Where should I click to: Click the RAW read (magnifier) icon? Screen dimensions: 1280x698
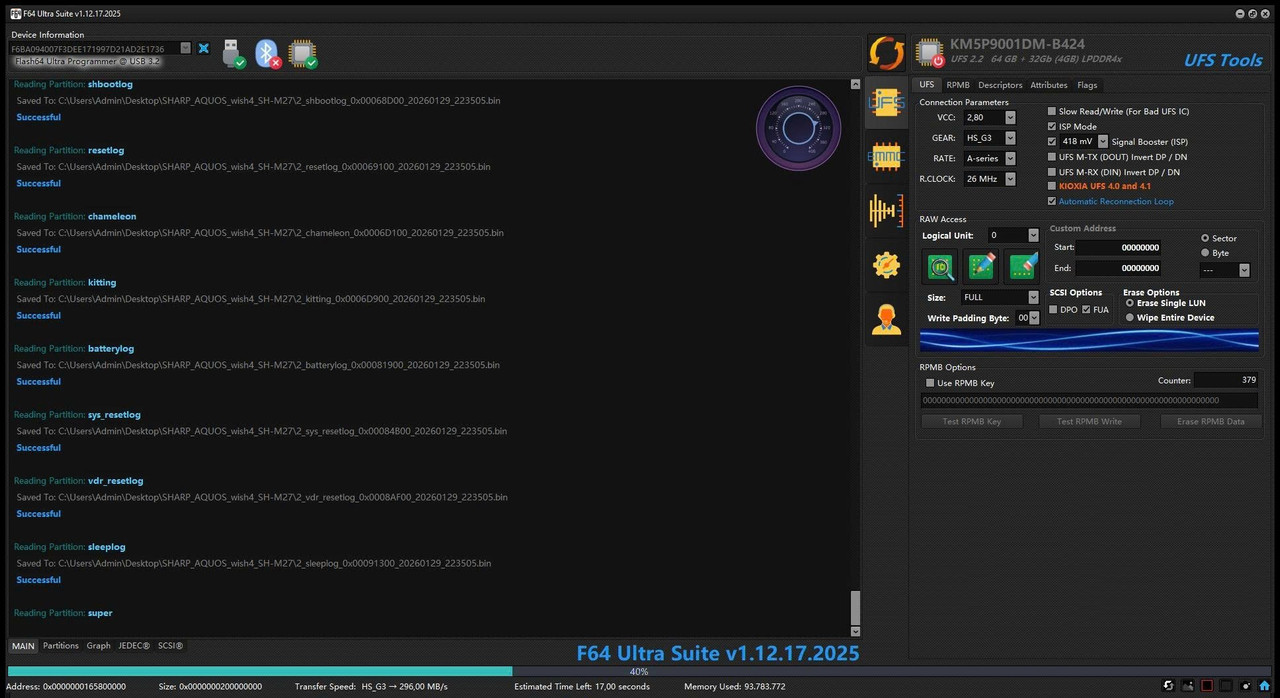(939, 266)
